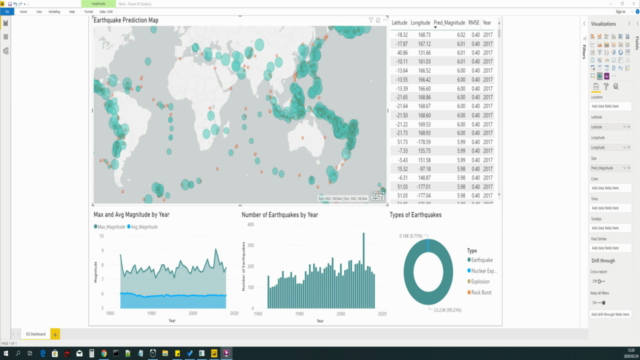Open the Fields well tab

[x=596, y=87]
